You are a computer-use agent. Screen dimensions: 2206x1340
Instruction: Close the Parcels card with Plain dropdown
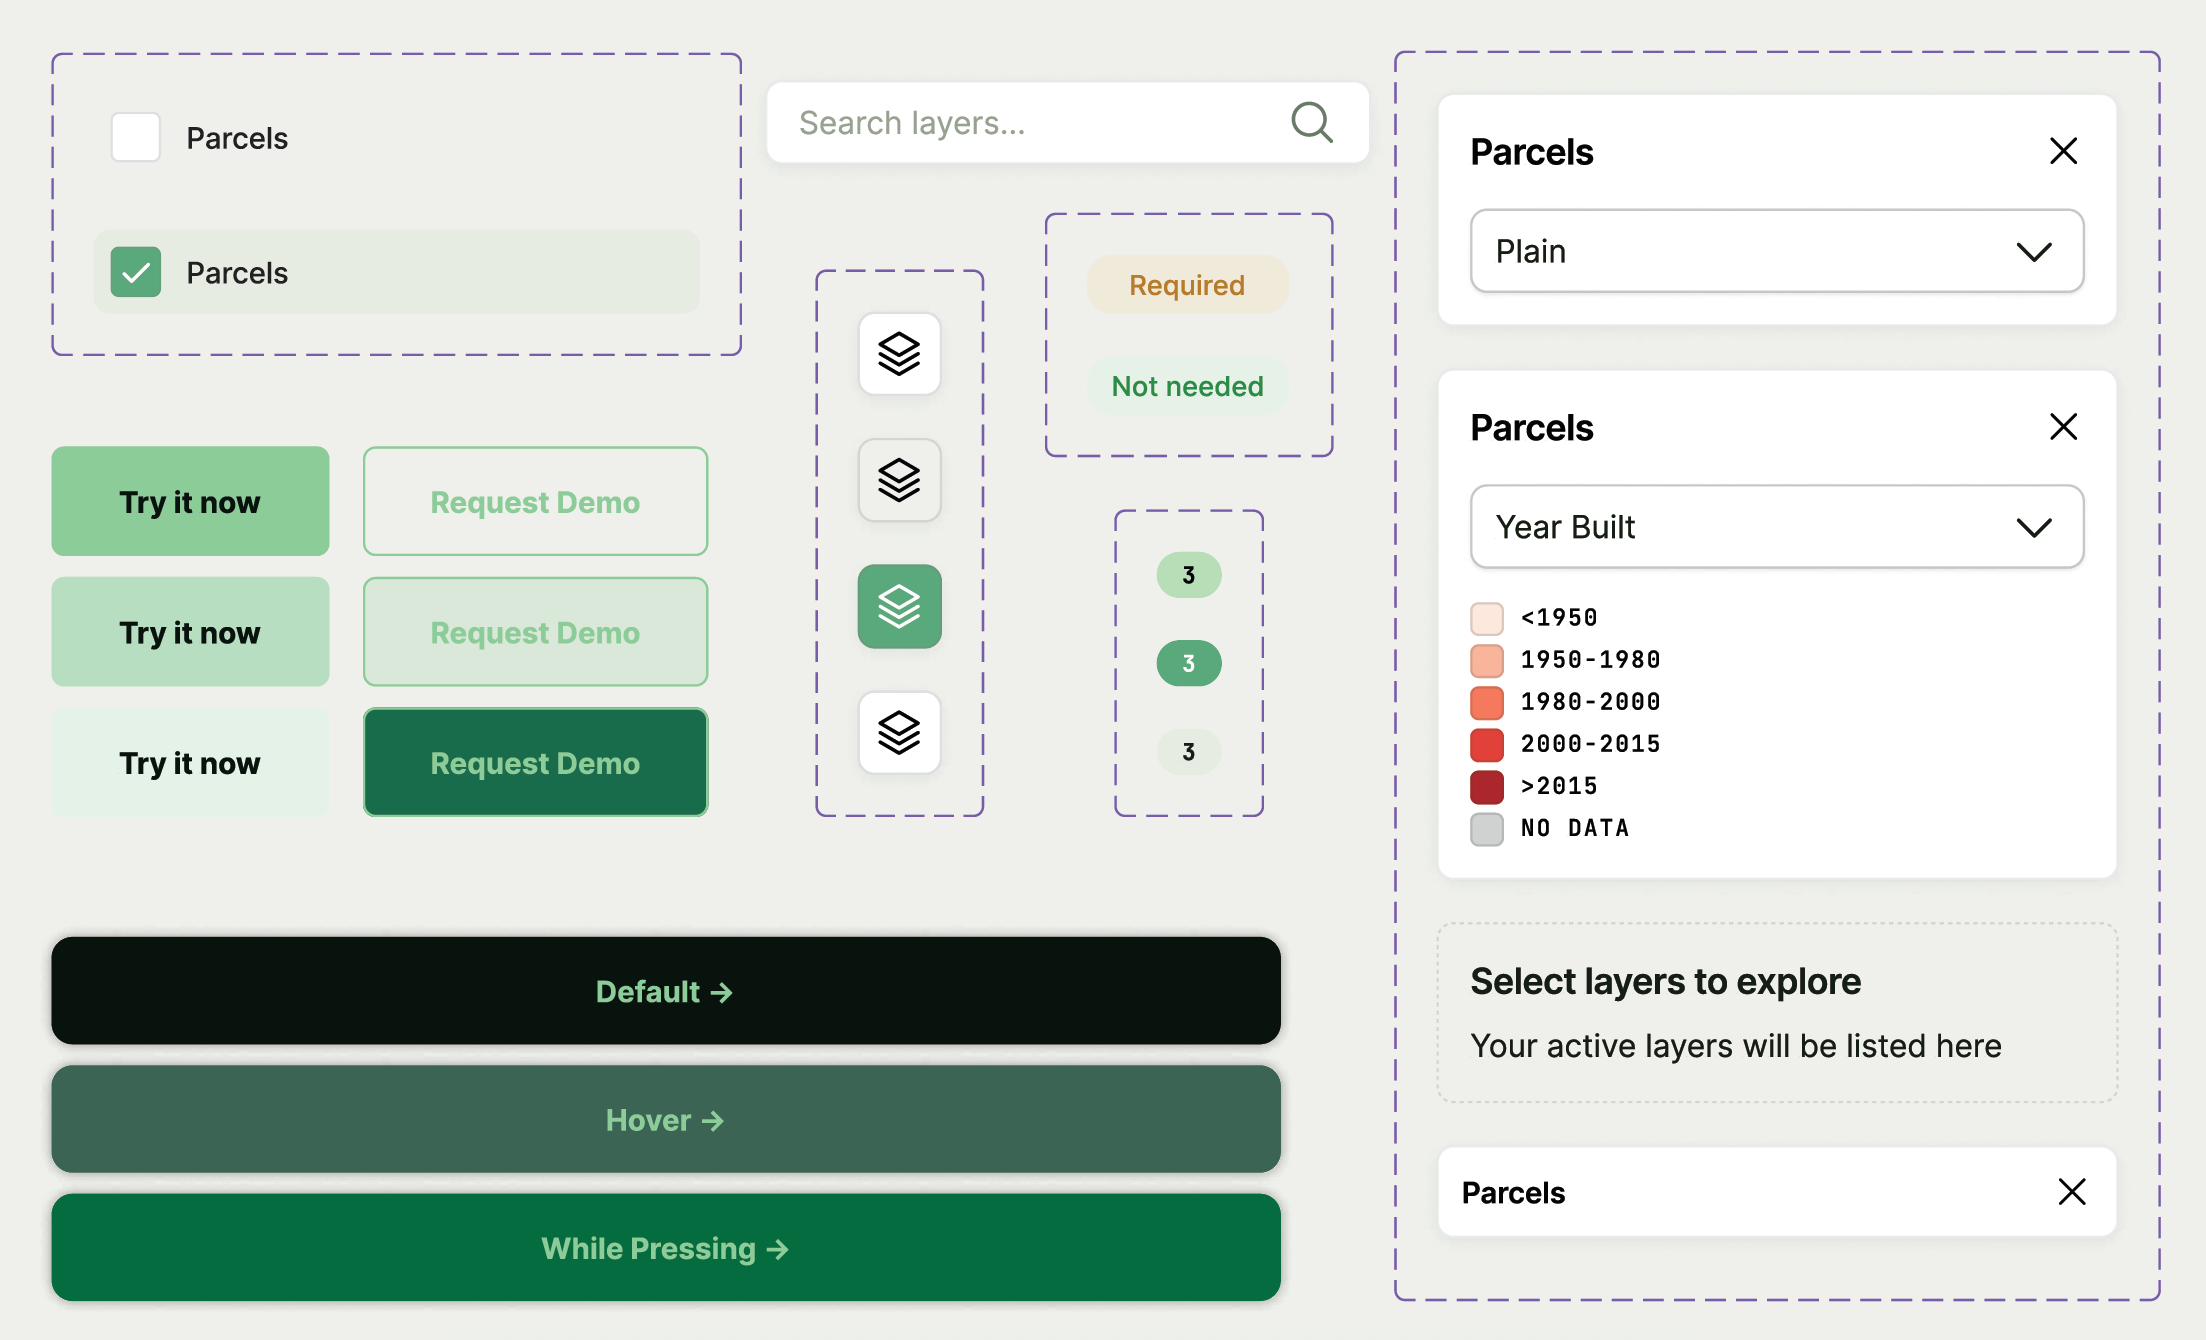[x=2063, y=151]
